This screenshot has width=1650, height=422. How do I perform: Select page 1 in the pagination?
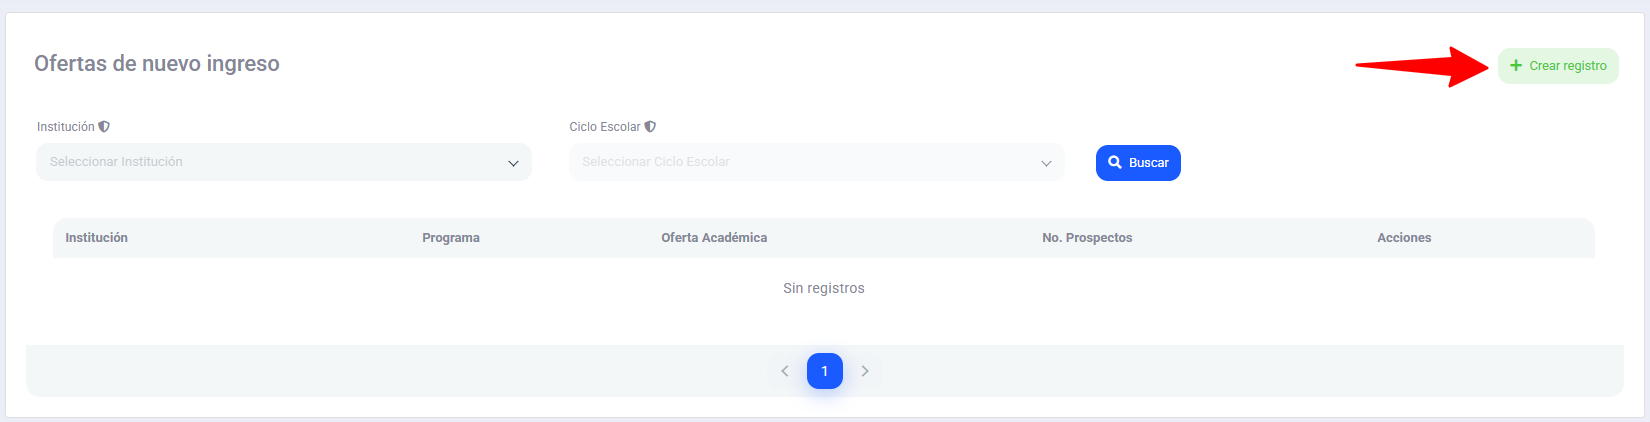825,371
